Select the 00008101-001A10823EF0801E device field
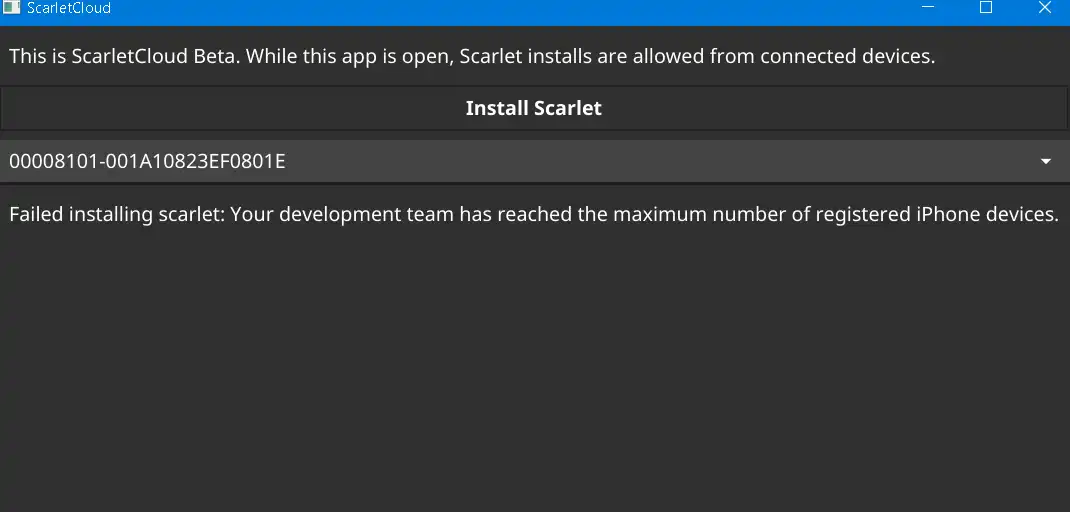This screenshot has height=512, width=1070. pyautogui.click(x=535, y=162)
